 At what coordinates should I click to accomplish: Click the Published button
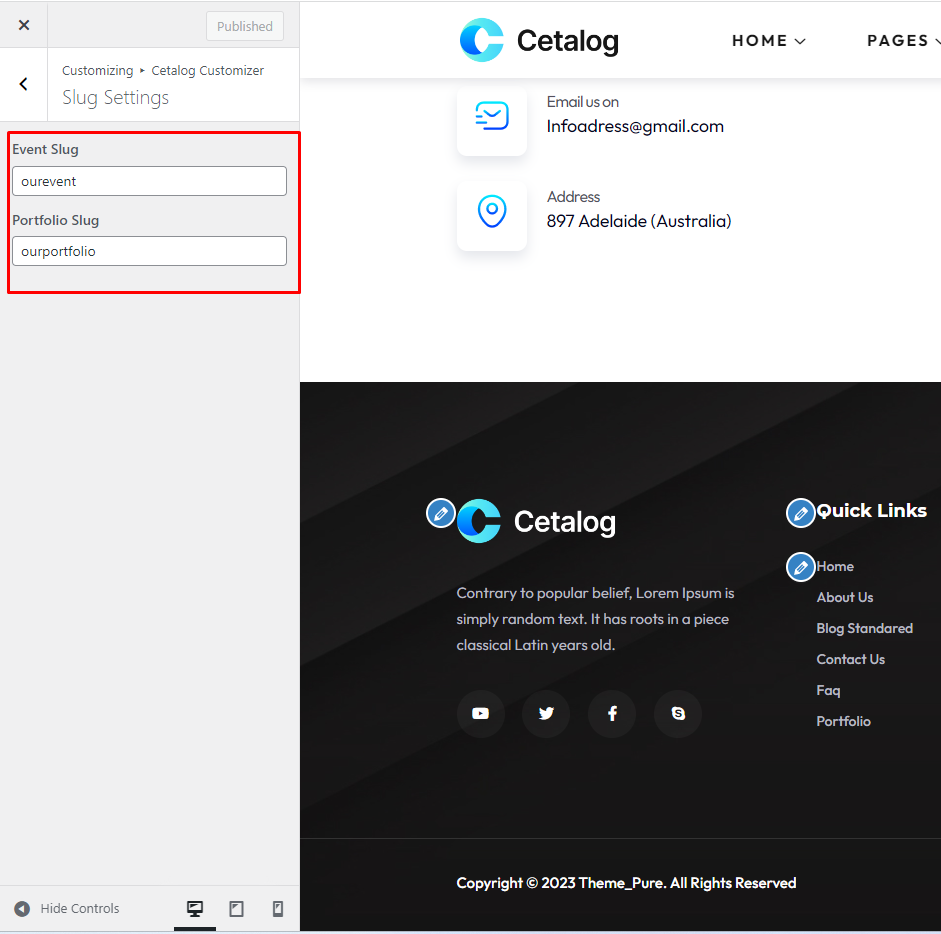(245, 26)
